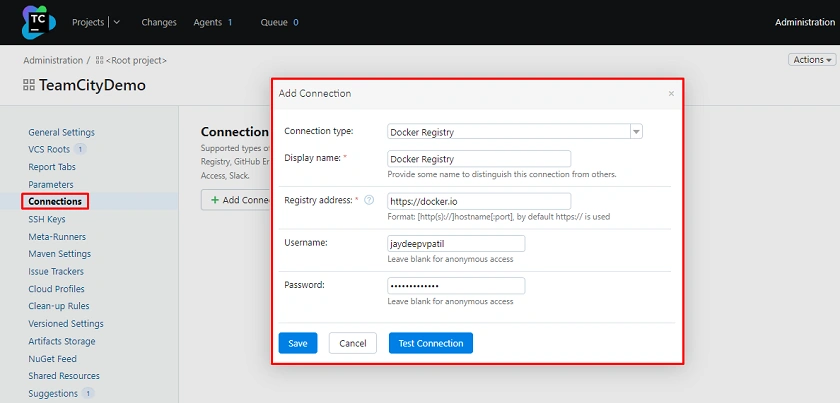Open Artifacts Storage in the sidebar
The height and width of the screenshot is (403, 840).
(x=62, y=341)
